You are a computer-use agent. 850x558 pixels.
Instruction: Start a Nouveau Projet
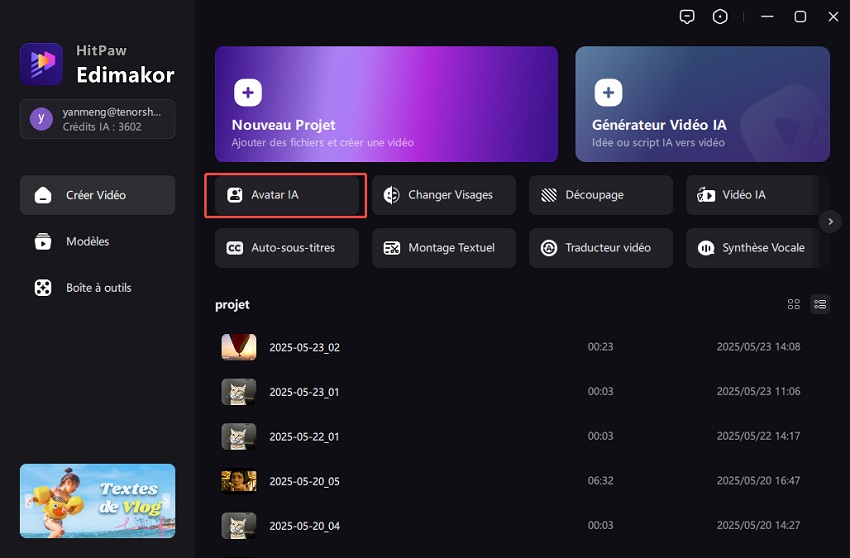coord(387,104)
